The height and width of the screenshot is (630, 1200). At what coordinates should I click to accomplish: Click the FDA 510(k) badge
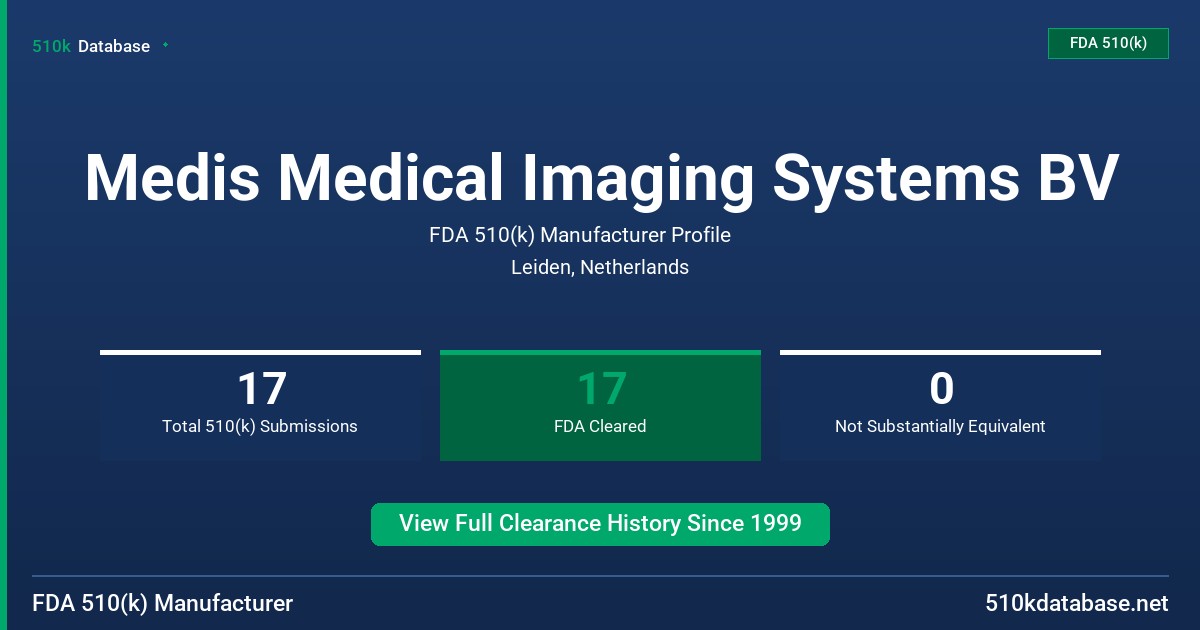click(x=1108, y=43)
